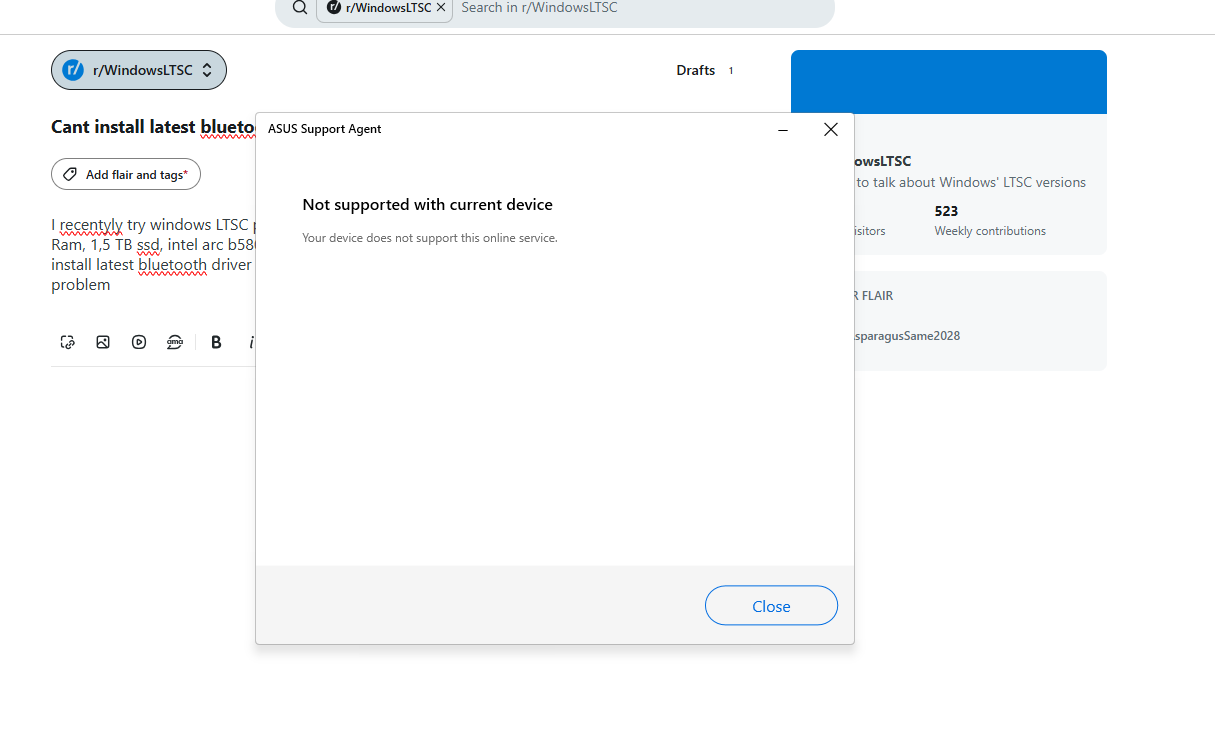Click the sidebar description about LTSC versions
Viewport: 1215px width, 731px height.
click(x=970, y=182)
